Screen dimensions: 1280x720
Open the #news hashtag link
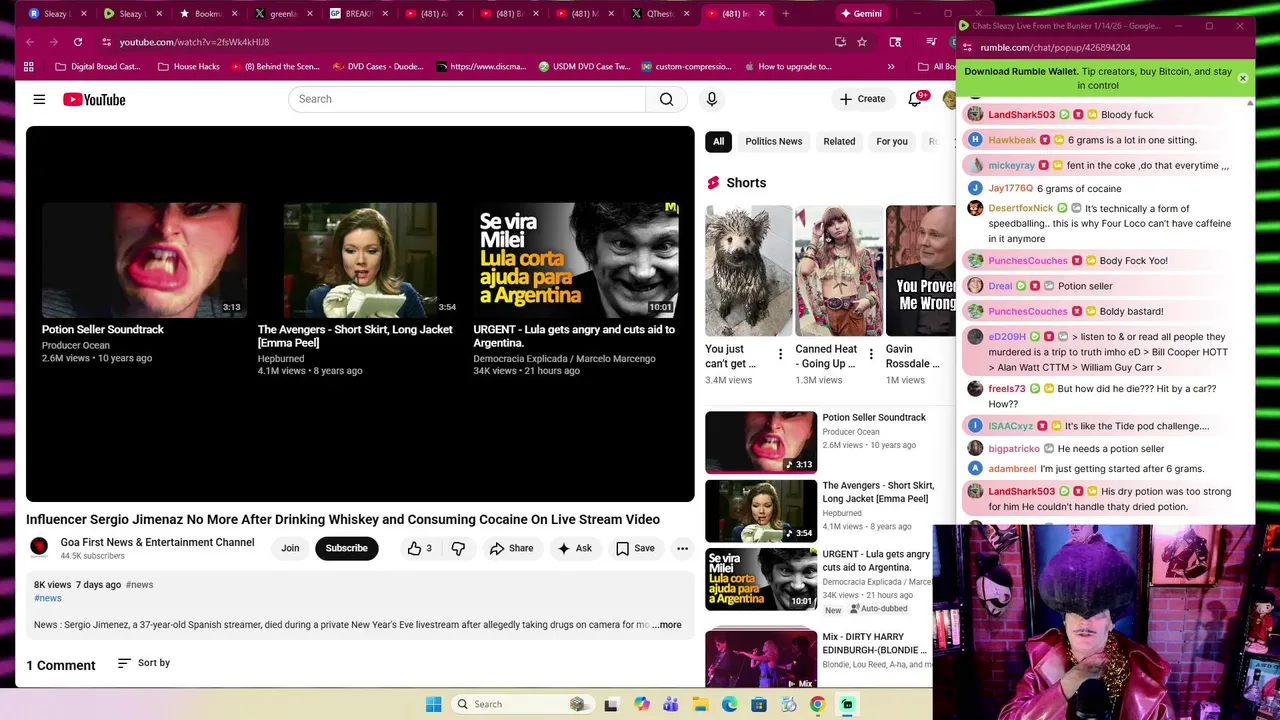(x=48, y=598)
